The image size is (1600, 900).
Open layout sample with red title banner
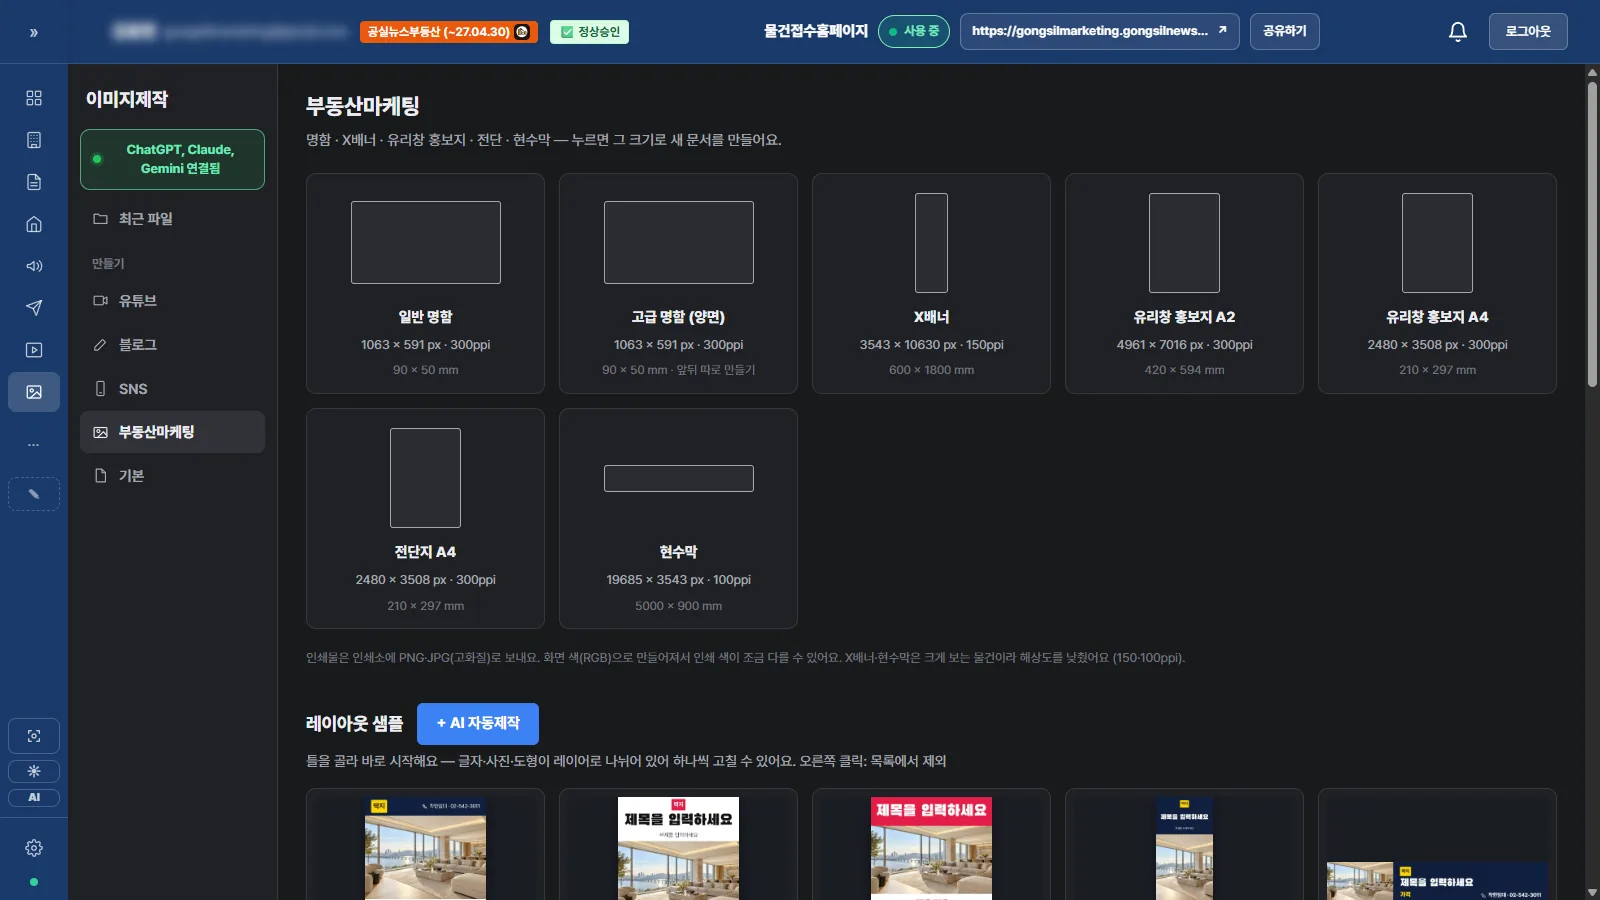(x=931, y=845)
